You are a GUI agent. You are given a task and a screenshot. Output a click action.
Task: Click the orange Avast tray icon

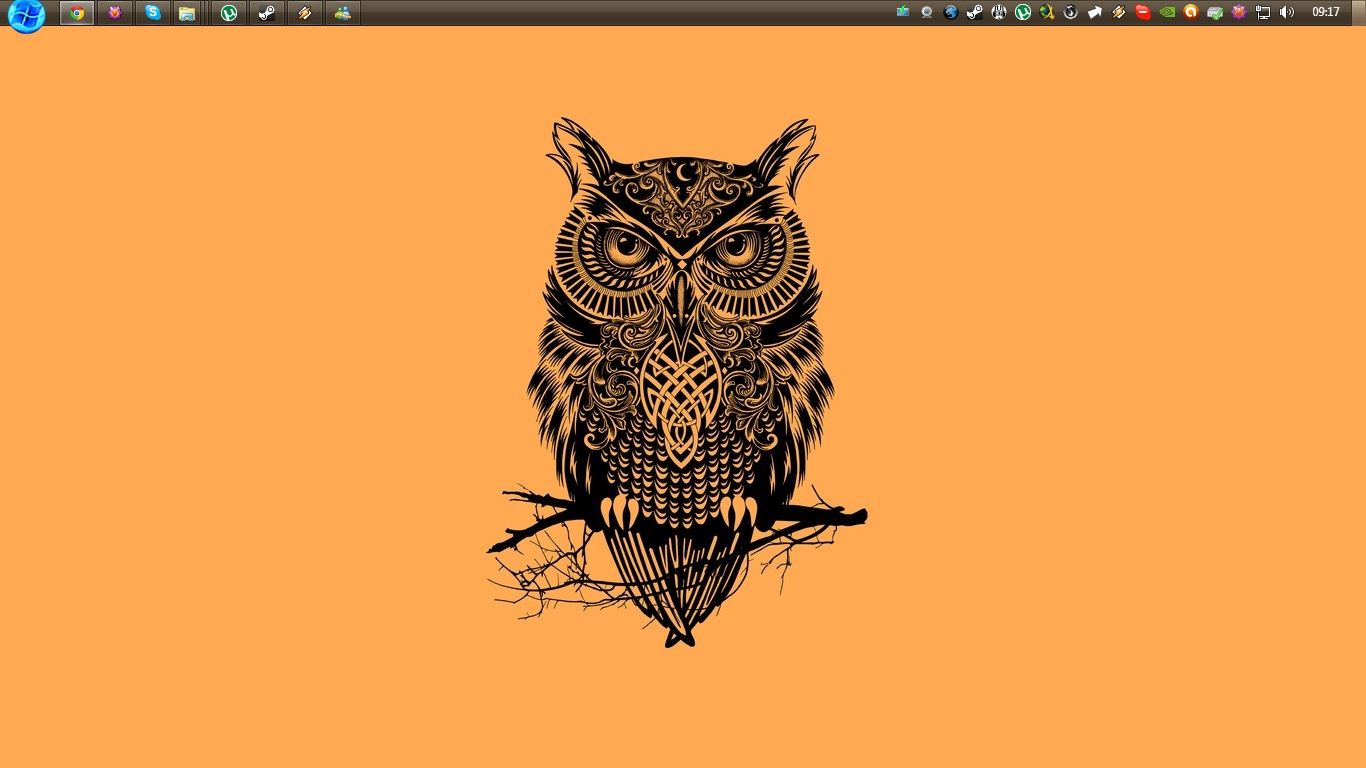tap(1191, 13)
